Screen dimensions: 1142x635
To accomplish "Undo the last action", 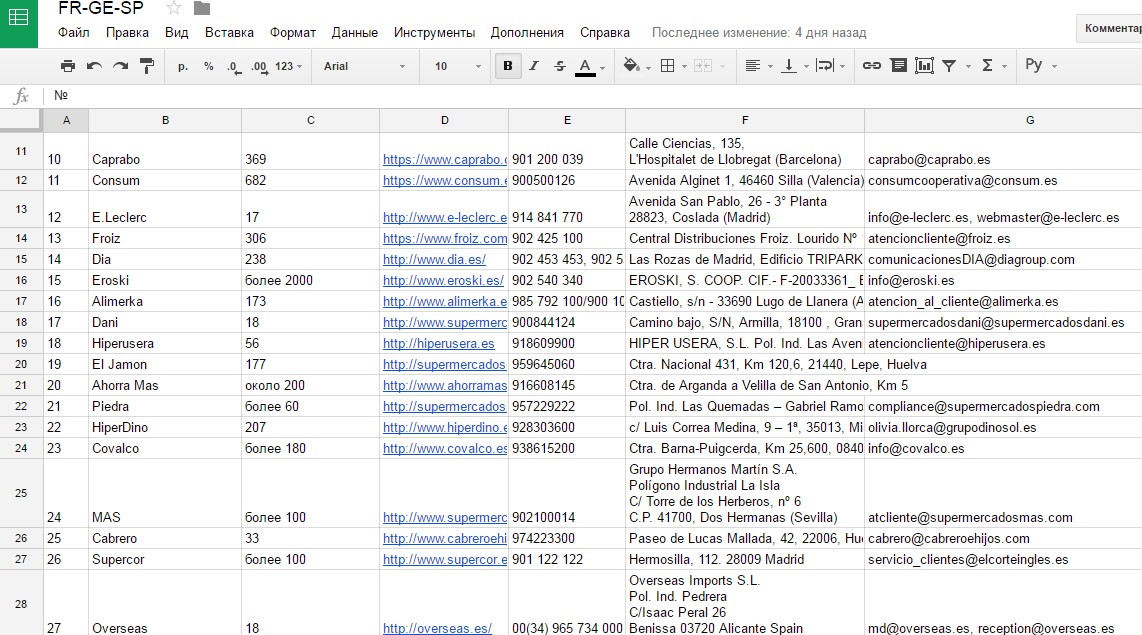I will tap(94, 66).
